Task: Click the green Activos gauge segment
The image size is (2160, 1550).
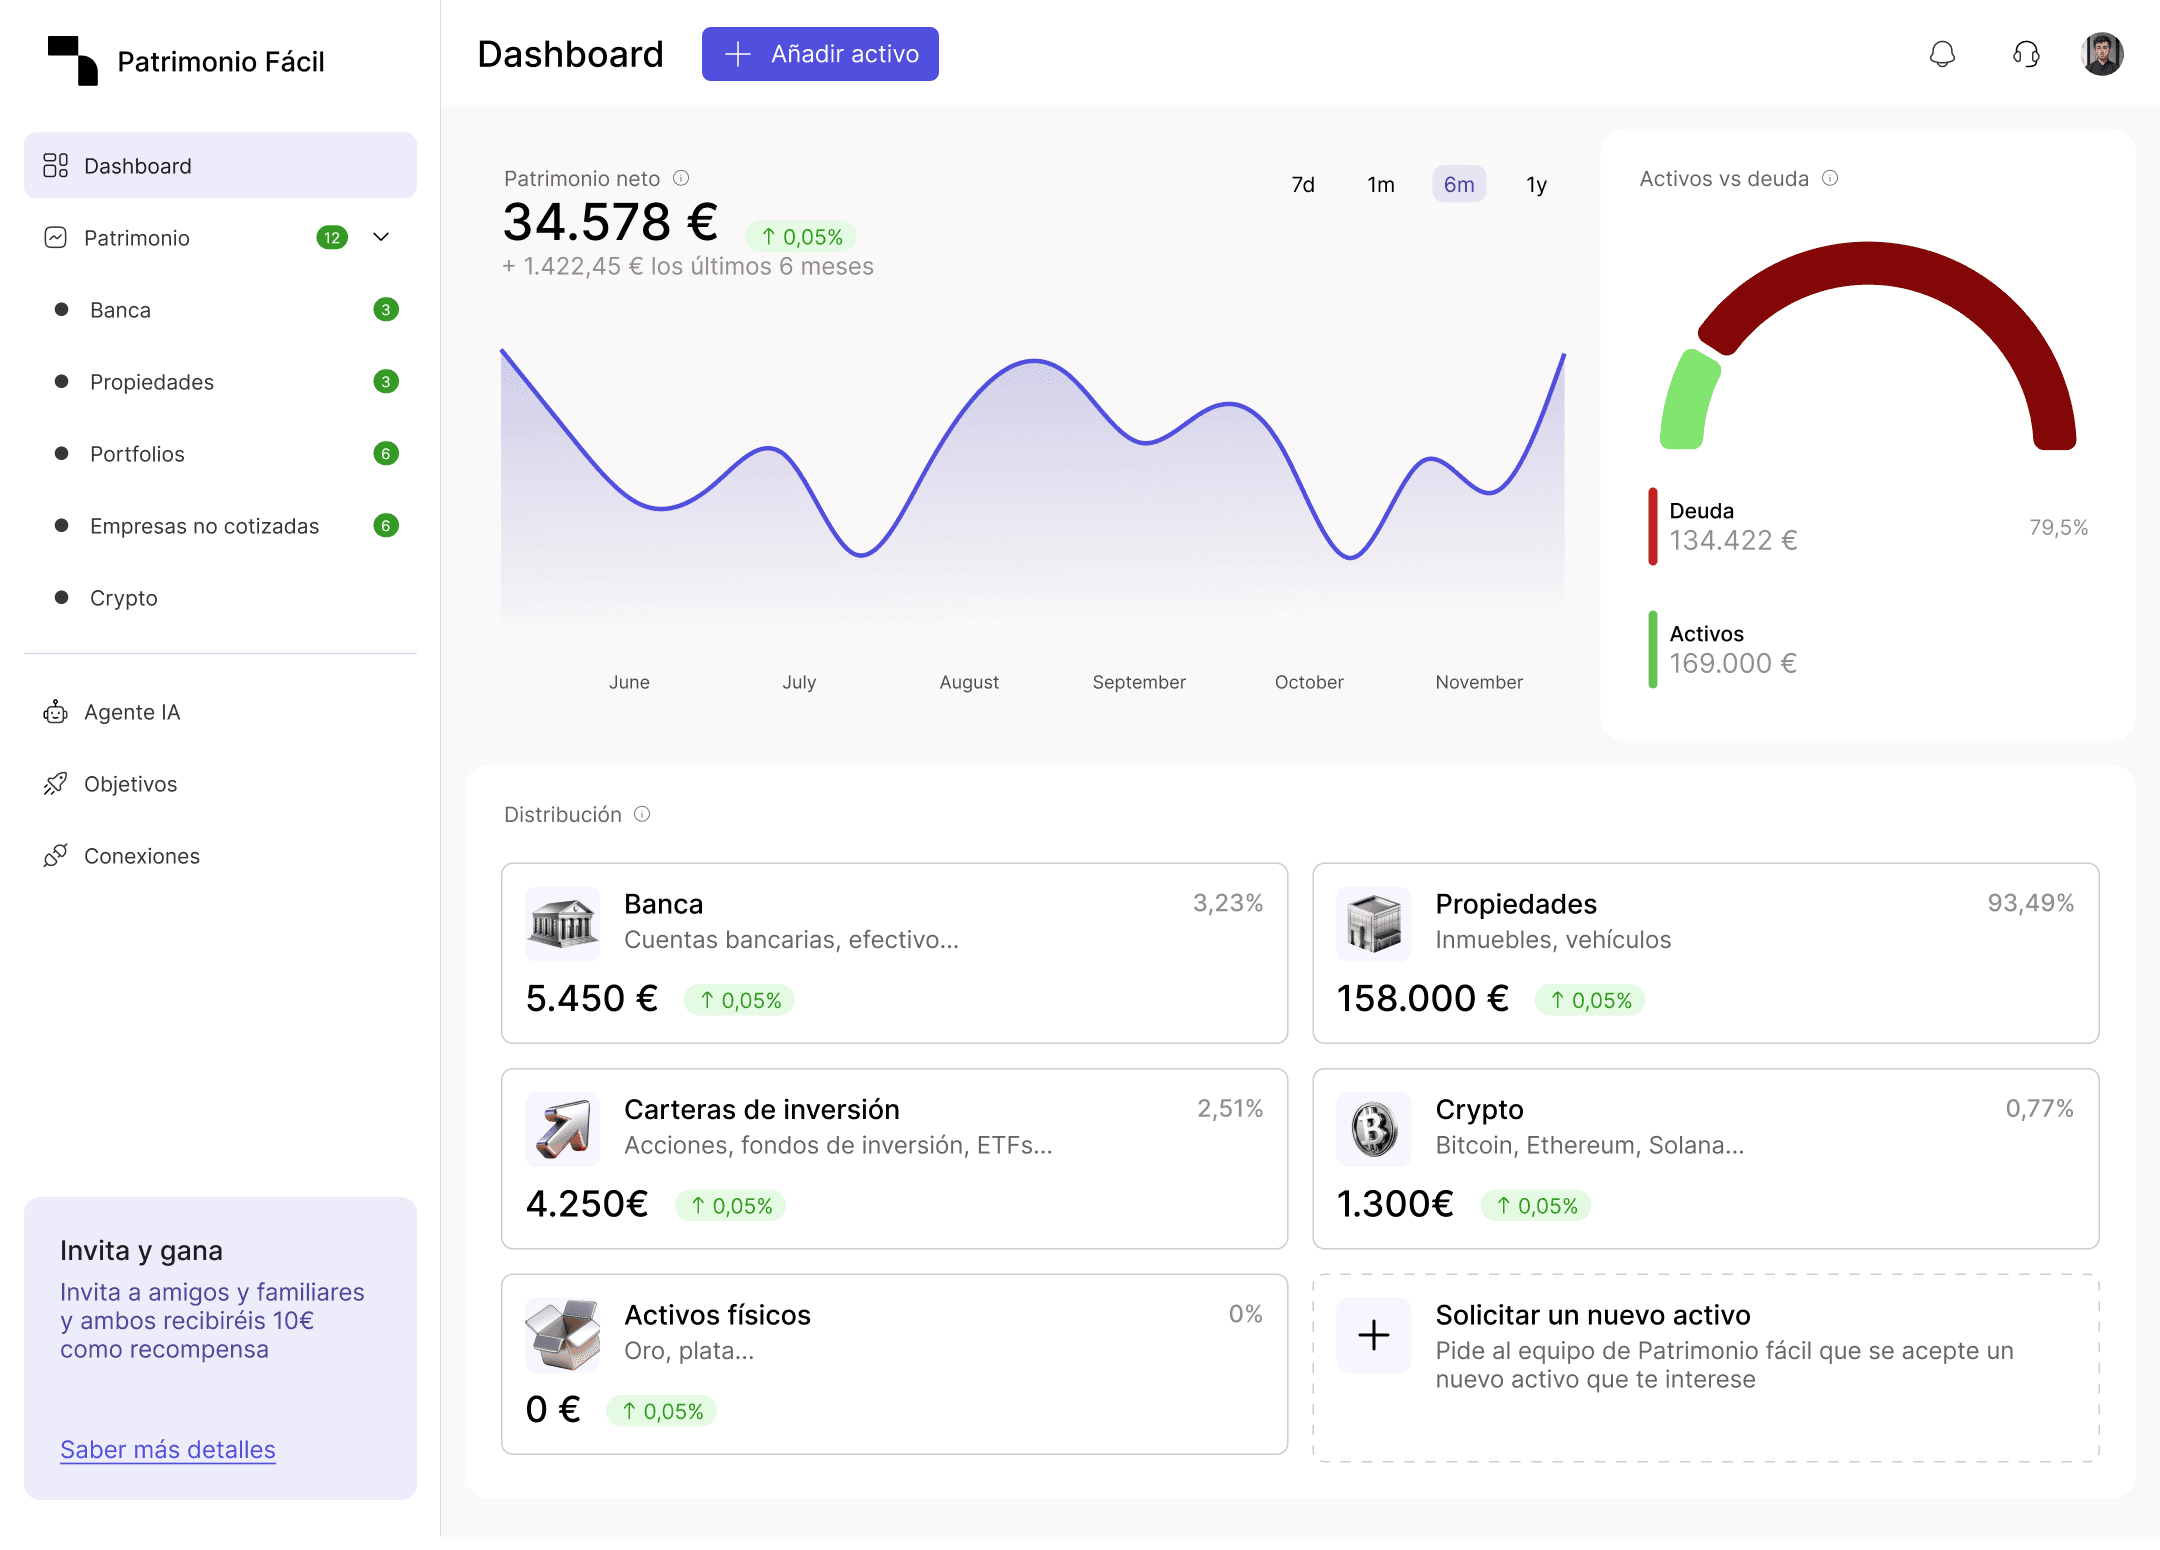Action: [x=1688, y=400]
